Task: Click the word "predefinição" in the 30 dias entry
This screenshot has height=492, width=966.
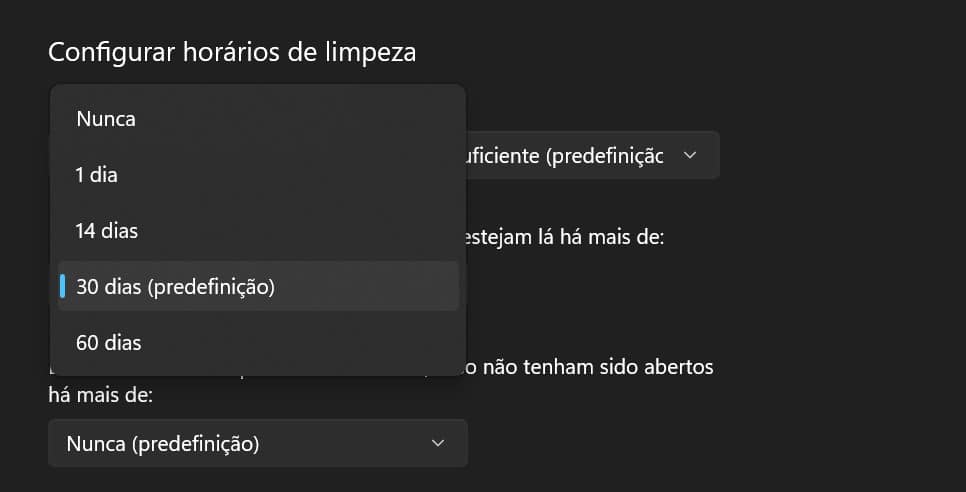Action: coord(211,287)
